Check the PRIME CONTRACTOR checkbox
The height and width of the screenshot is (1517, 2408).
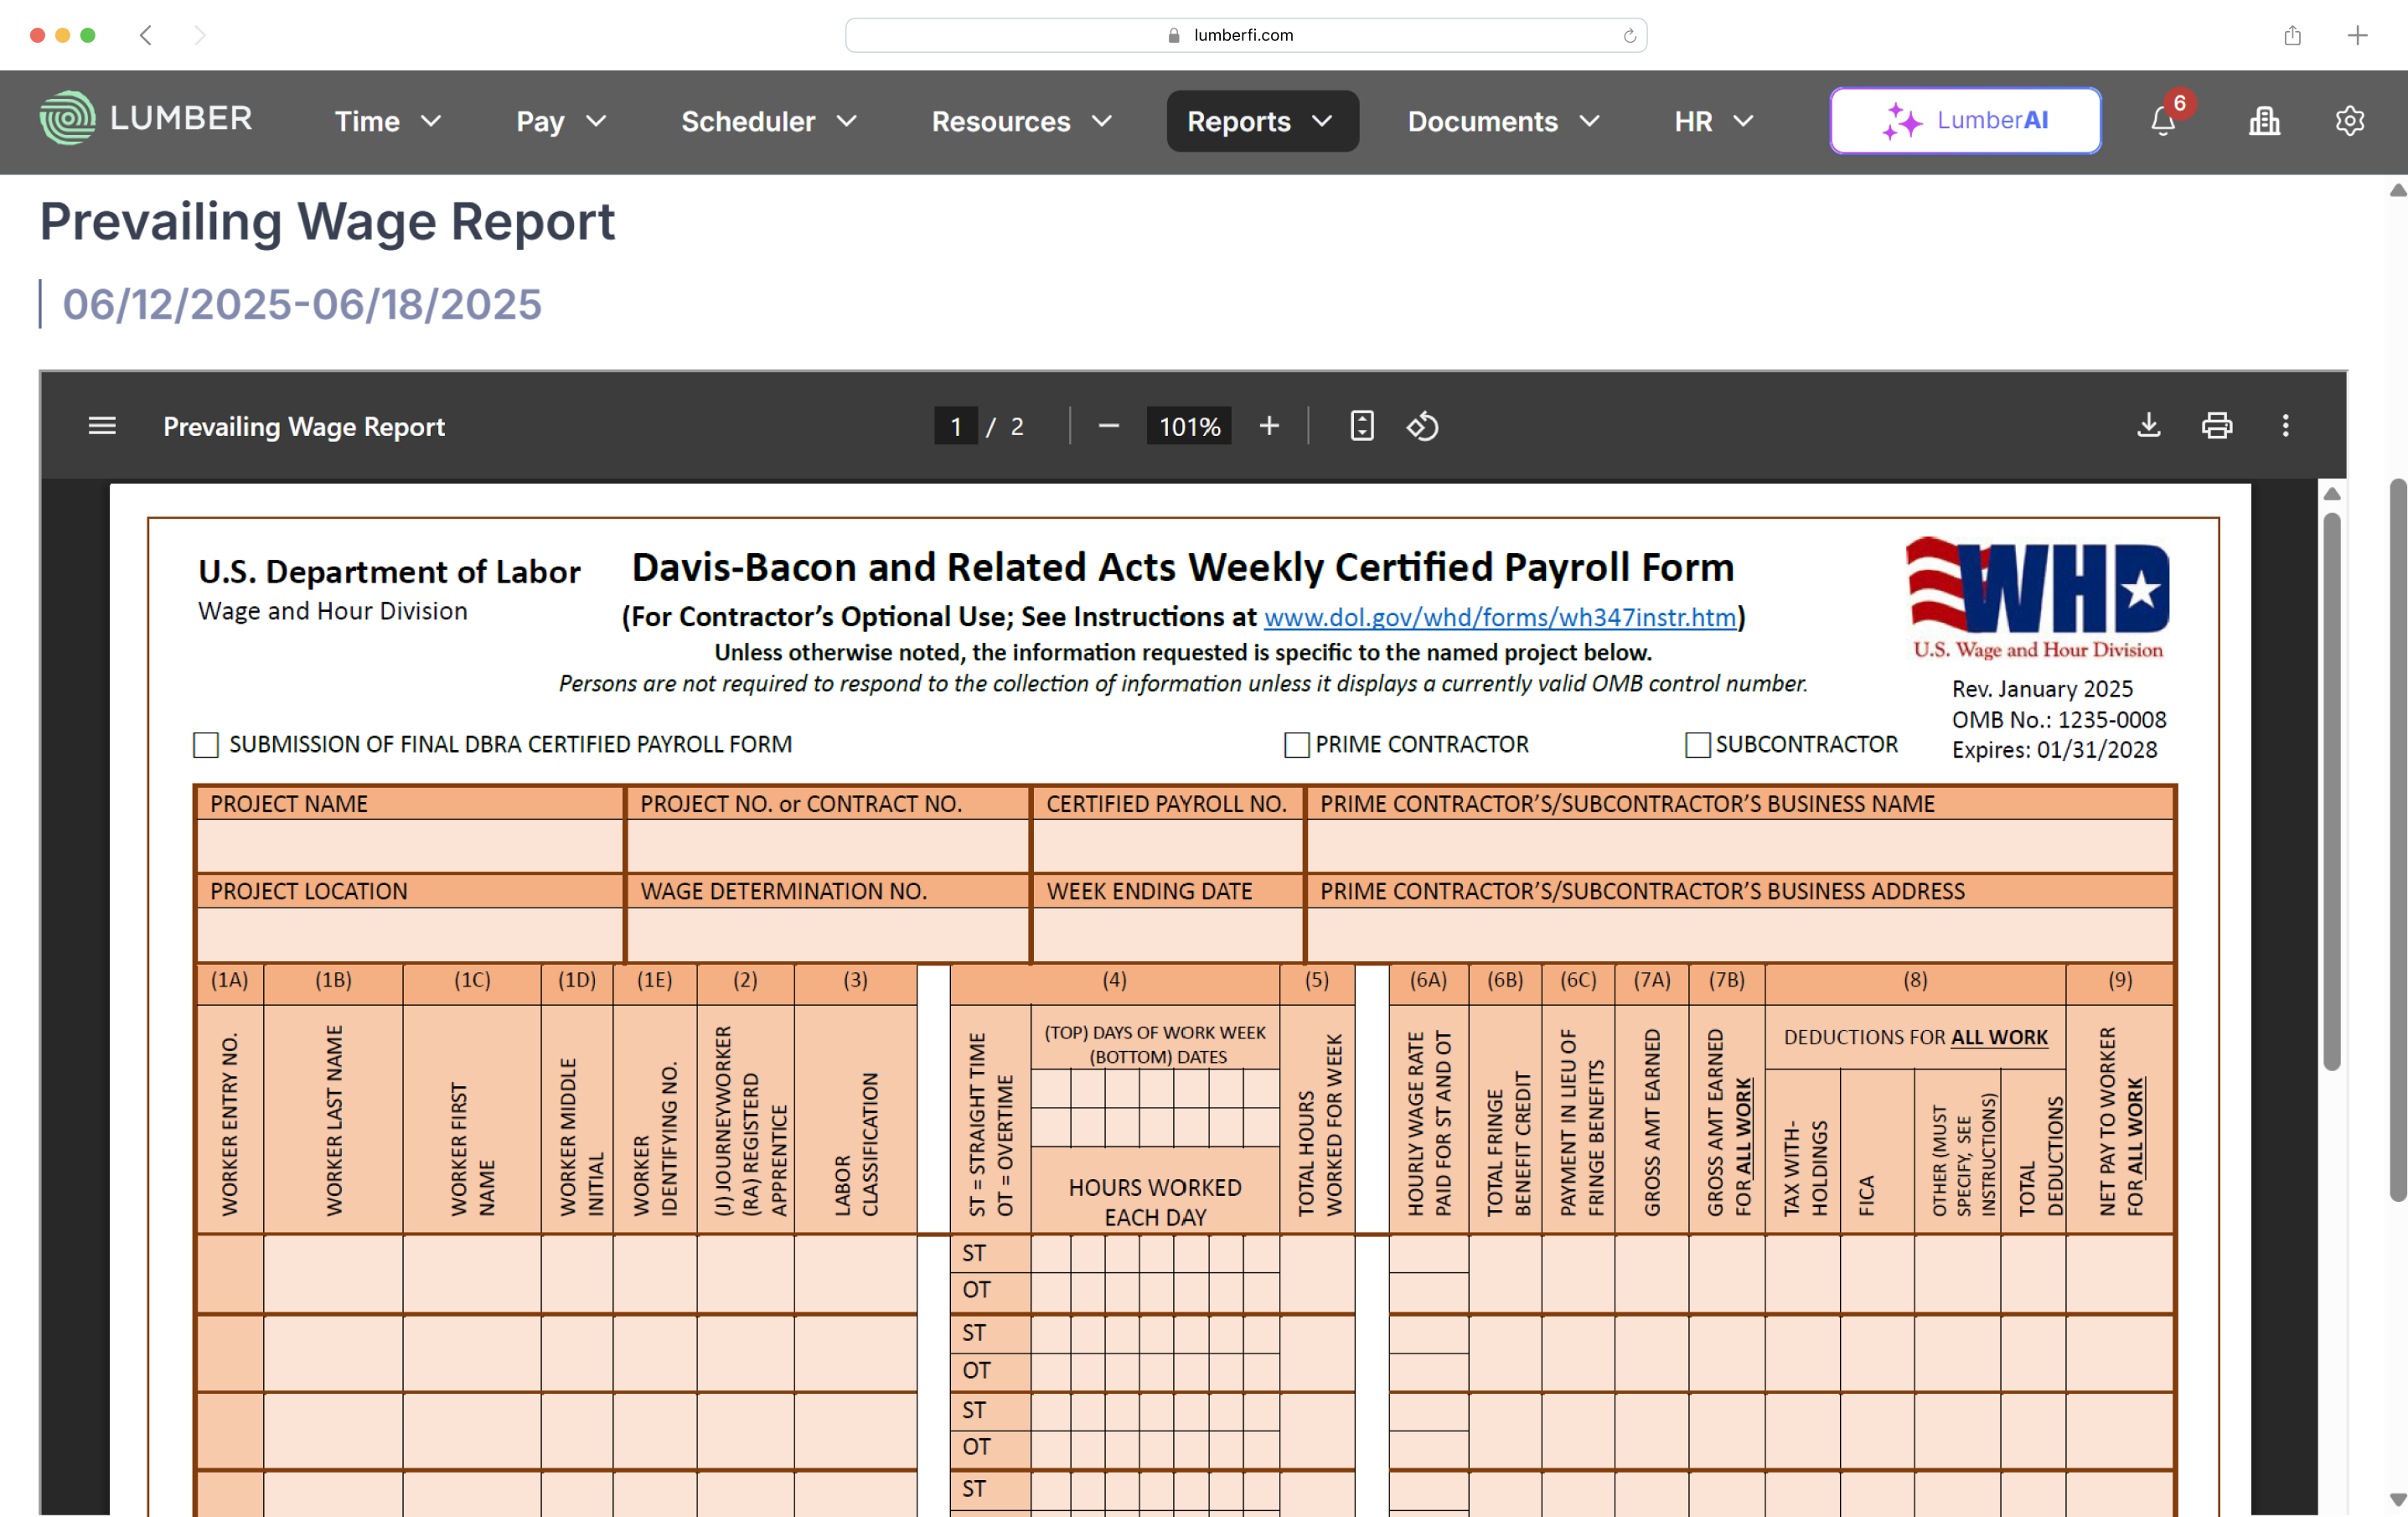point(1296,744)
